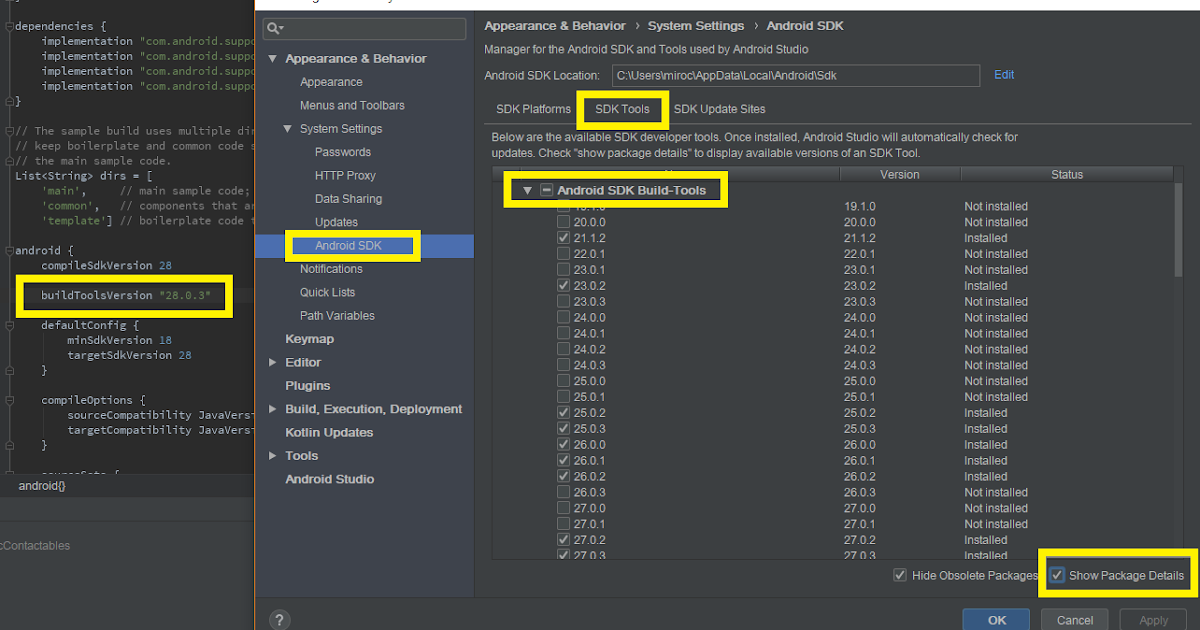1200x630 pixels.
Task: Click Edit next to Android SDK Location
Action: click(1003, 74)
